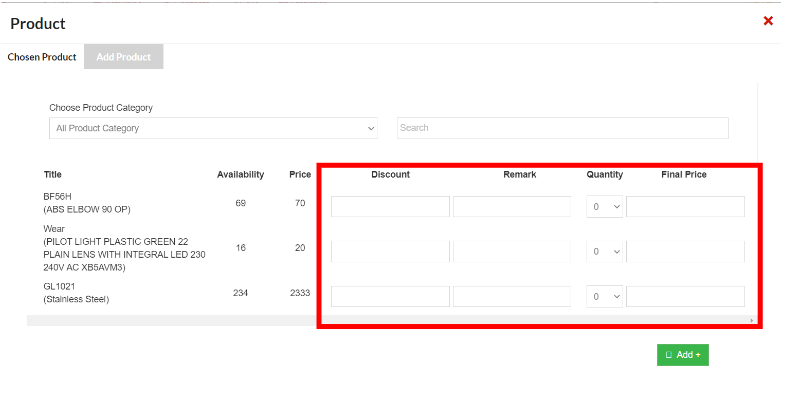Click the horizontal scrollbar under the table
Screen dimensions: 786x400
point(390,321)
